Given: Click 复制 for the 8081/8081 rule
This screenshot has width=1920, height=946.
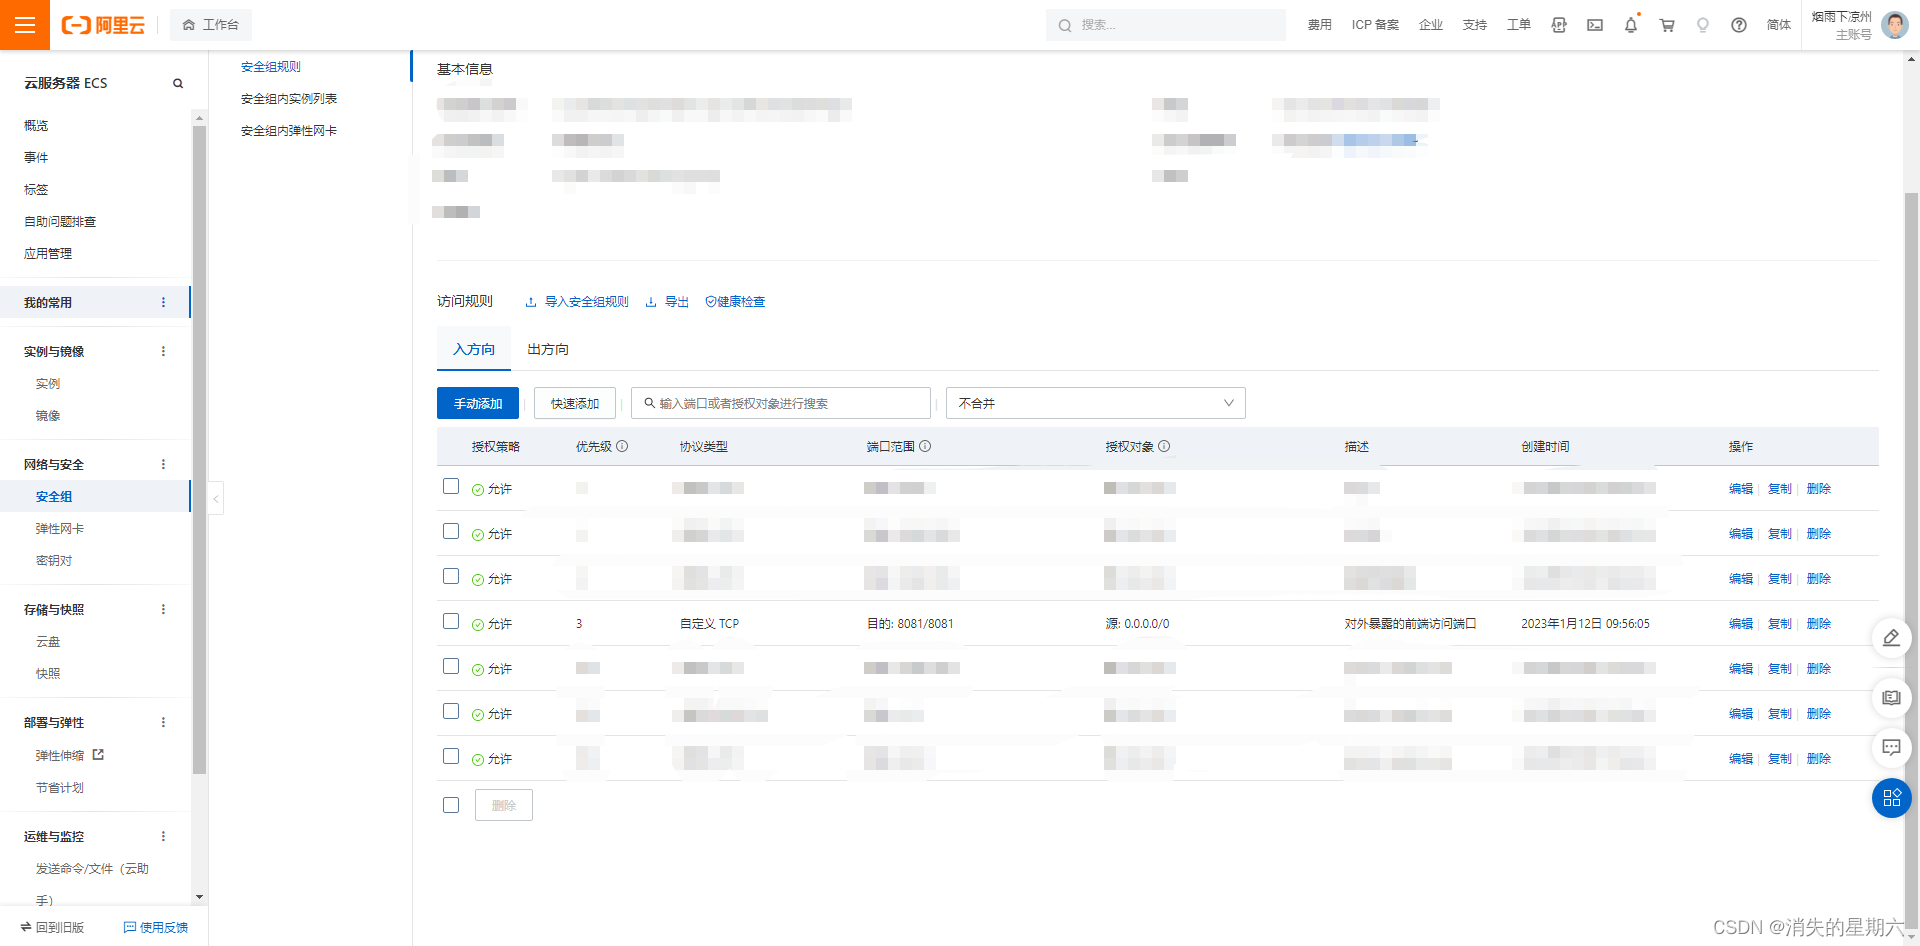Looking at the screenshot, I should point(1780,624).
